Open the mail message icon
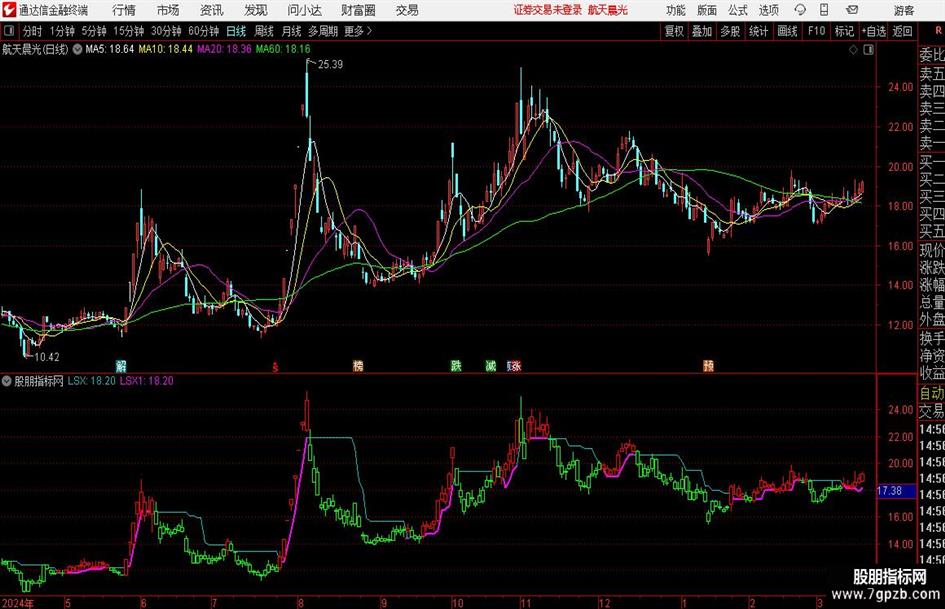Screen dimensions: 945x609 [852, 10]
